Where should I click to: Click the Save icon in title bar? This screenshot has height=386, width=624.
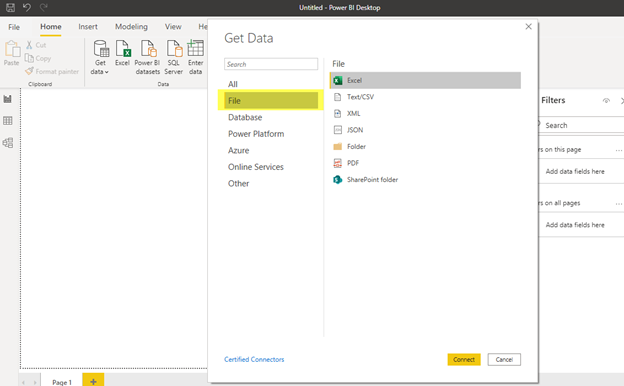tap(10, 7)
